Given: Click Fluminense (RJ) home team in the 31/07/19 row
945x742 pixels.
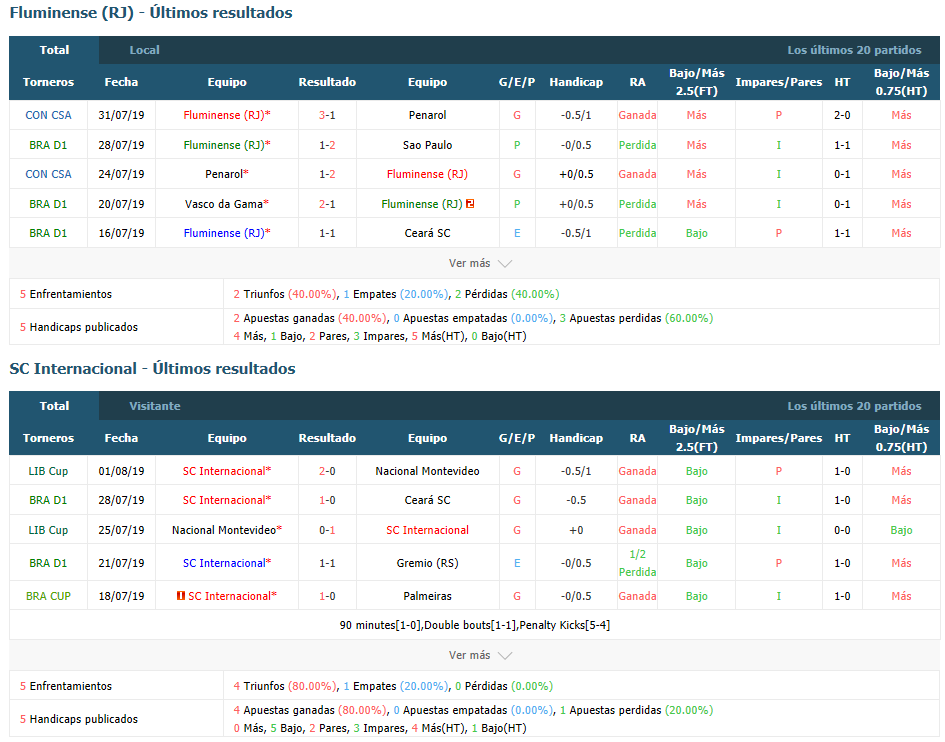Looking at the screenshot, I should coord(224,115).
